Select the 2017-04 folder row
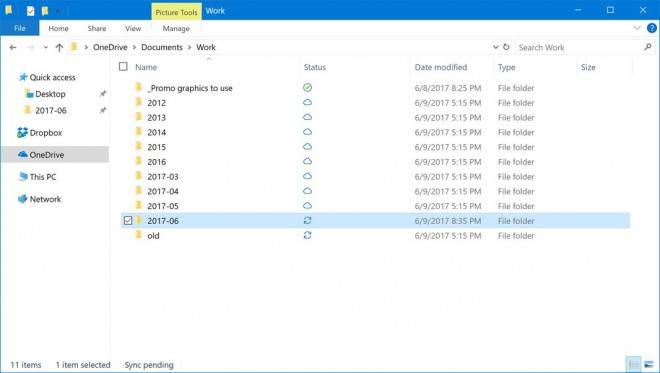 tap(375, 191)
